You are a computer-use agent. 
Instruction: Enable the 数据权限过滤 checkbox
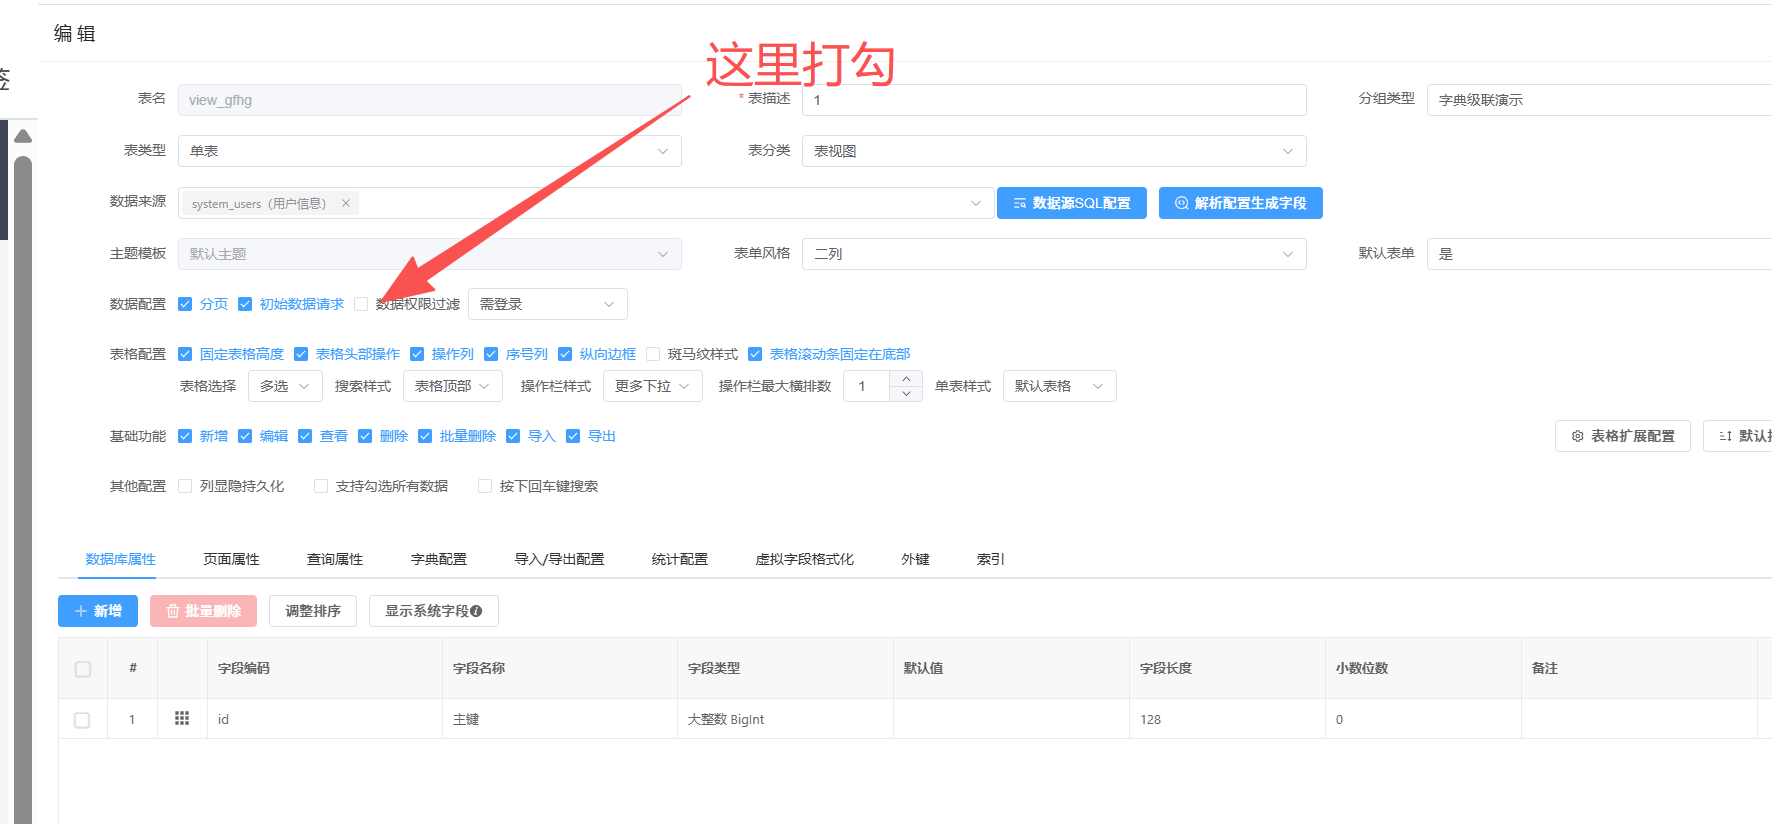(x=361, y=304)
